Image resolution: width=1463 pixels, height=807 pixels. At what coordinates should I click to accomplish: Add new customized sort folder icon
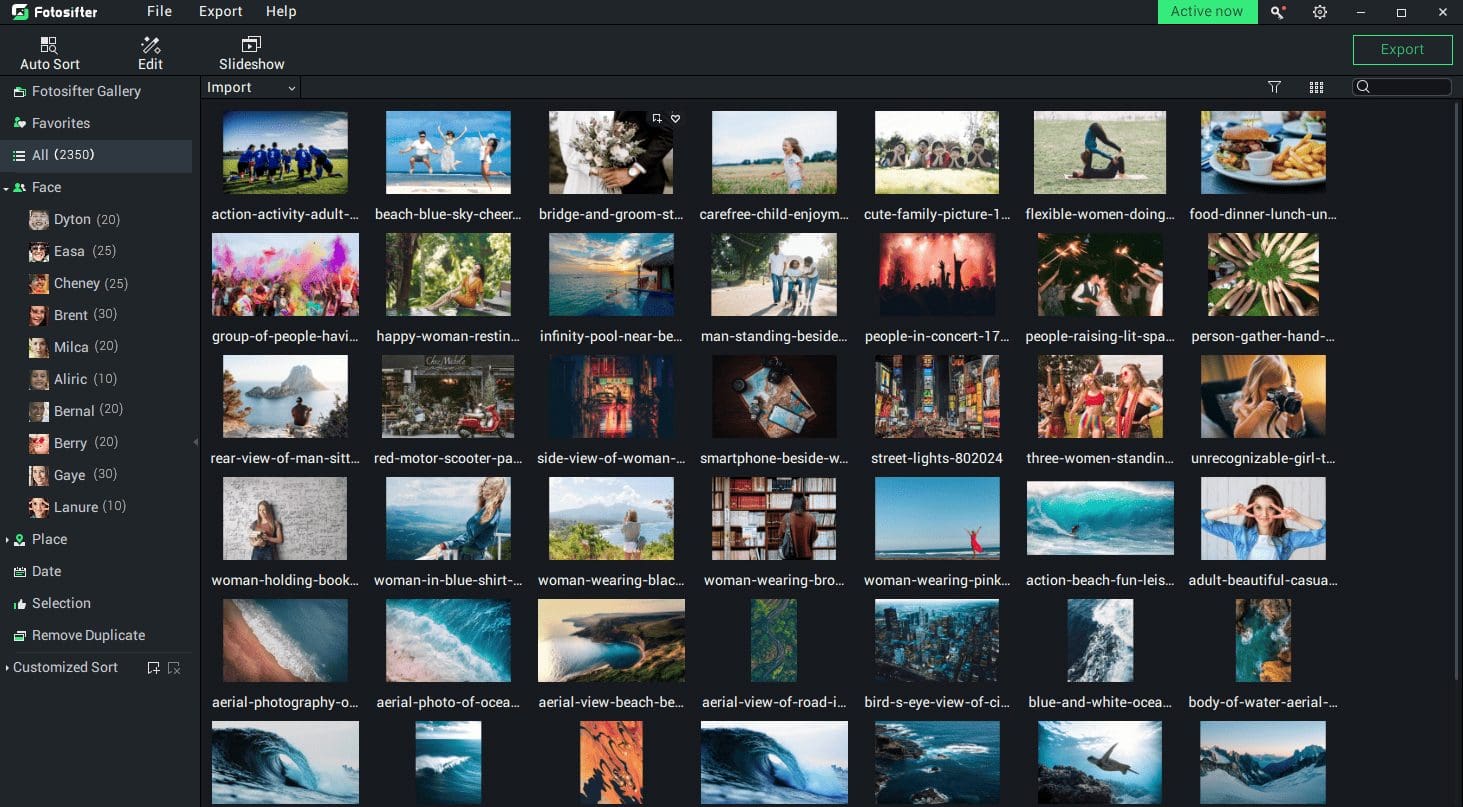coord(153,668)
